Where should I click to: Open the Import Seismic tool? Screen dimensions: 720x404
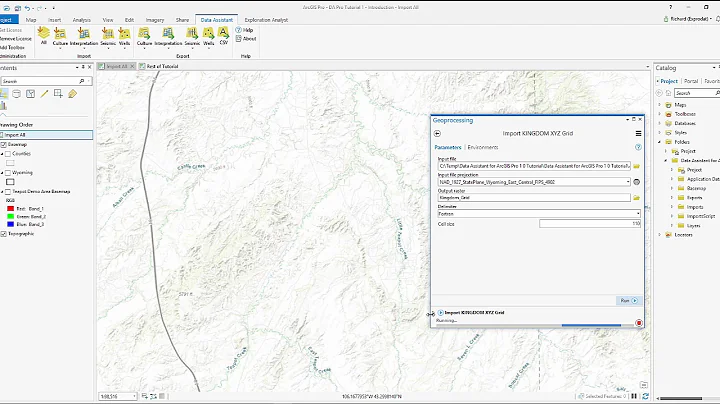click(x=108, y=37)
